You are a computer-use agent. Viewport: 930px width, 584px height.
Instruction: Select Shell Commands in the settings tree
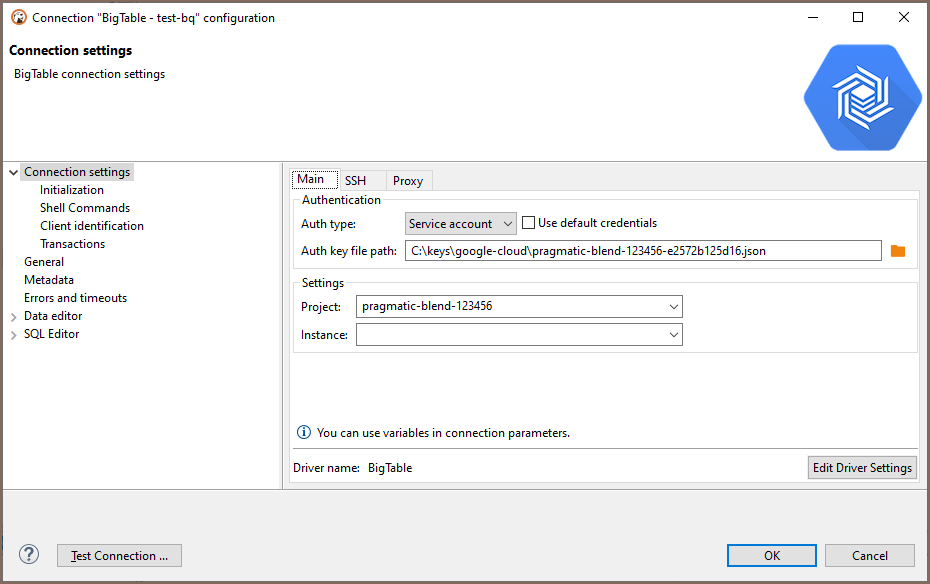tap(85, 208)
